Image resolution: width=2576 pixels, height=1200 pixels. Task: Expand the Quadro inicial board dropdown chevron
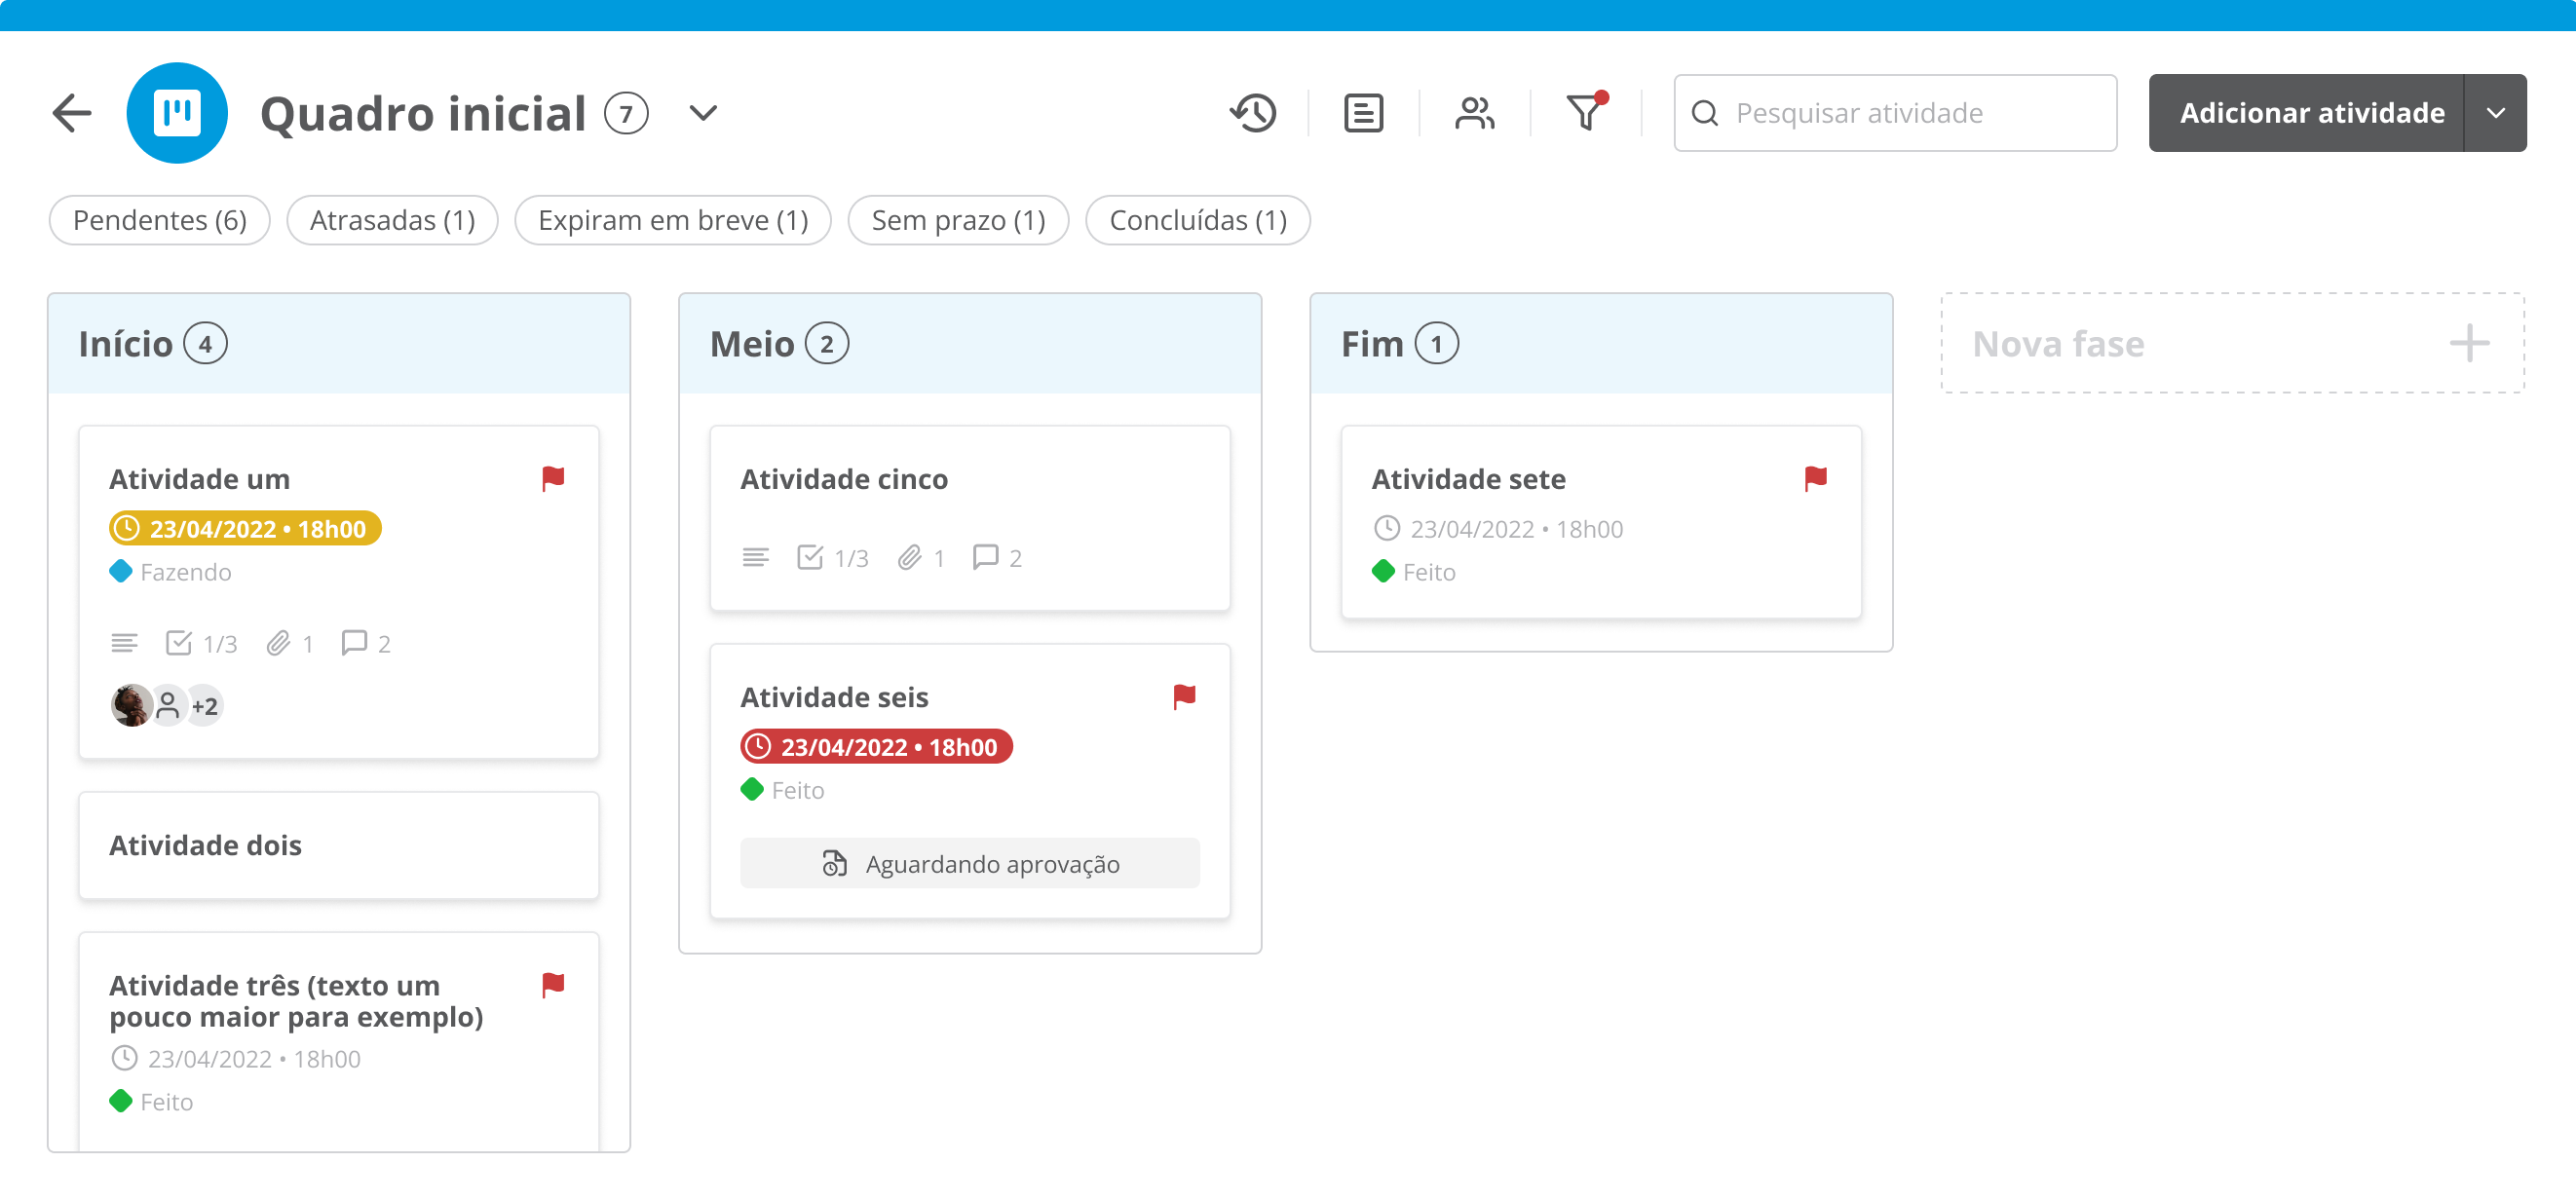[x=703, y=113]
